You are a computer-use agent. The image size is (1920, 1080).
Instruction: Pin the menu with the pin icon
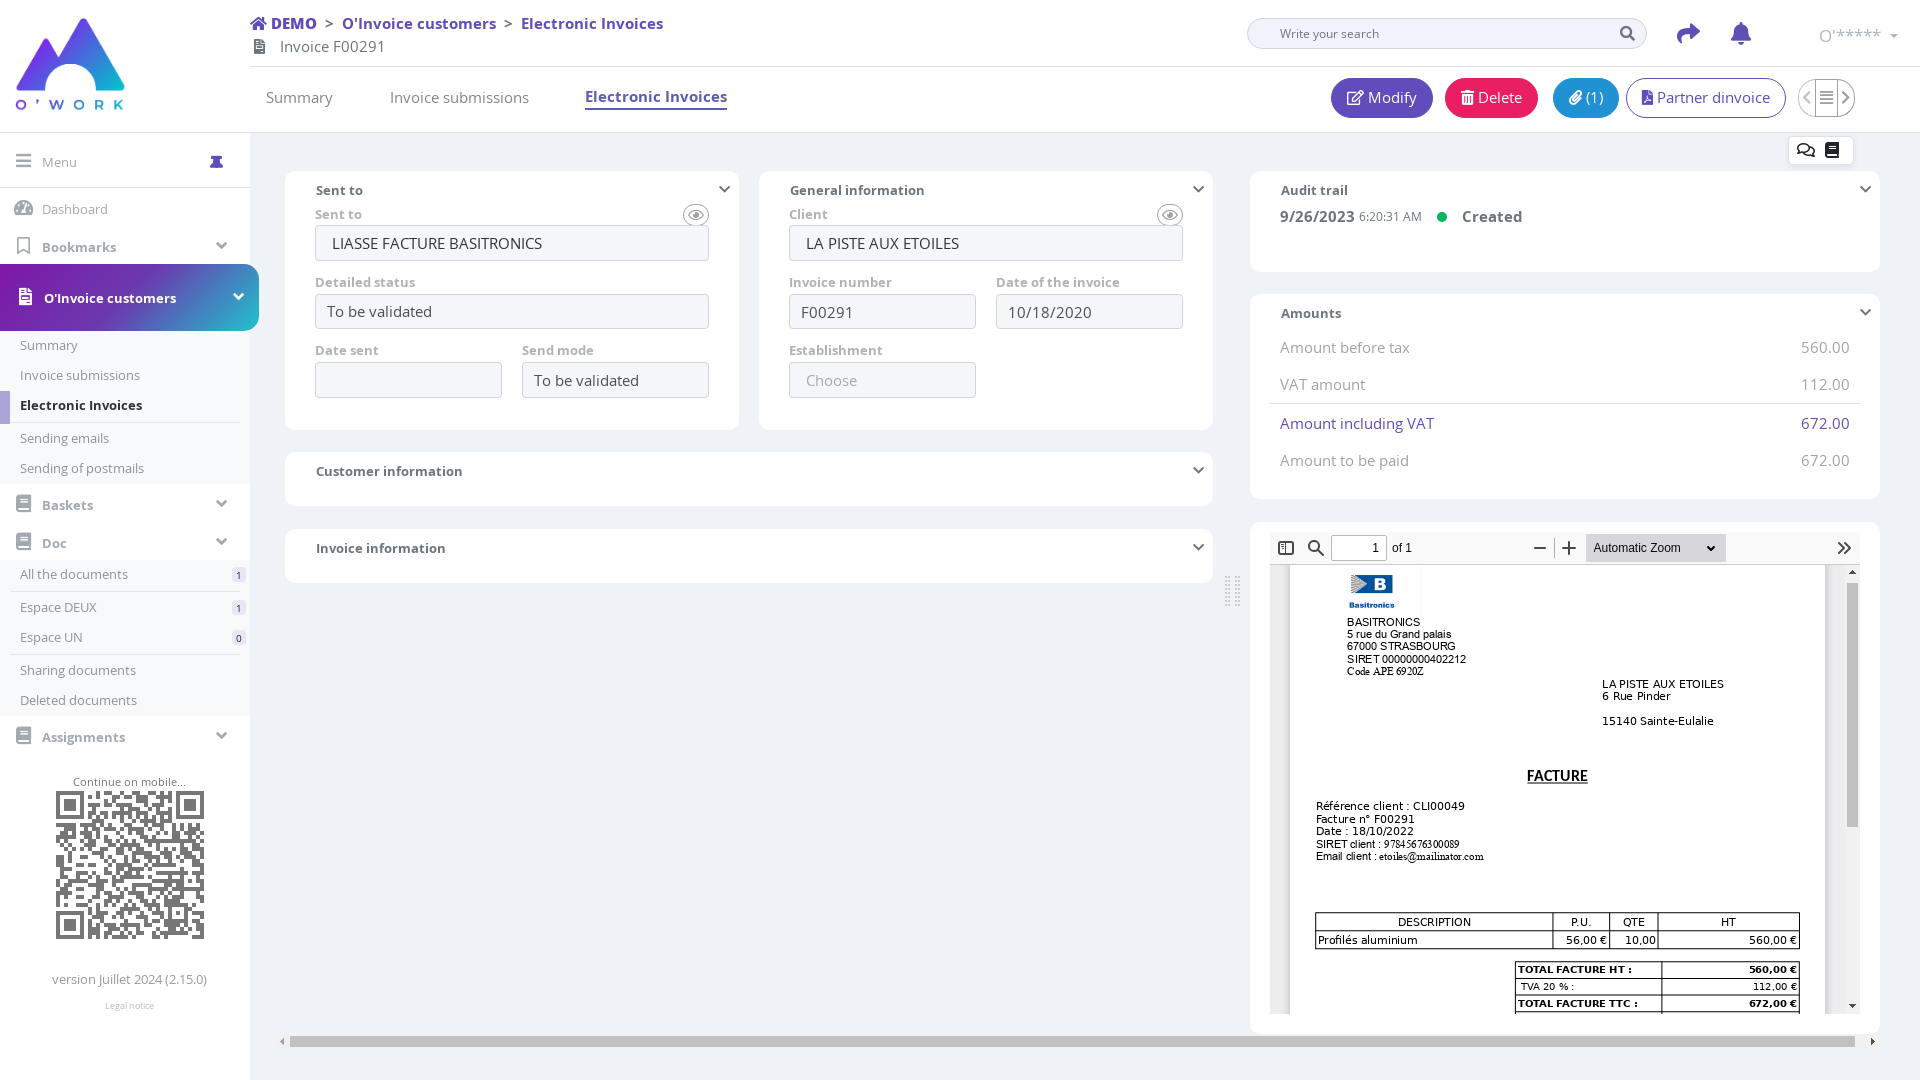click(x=216, y=162)
